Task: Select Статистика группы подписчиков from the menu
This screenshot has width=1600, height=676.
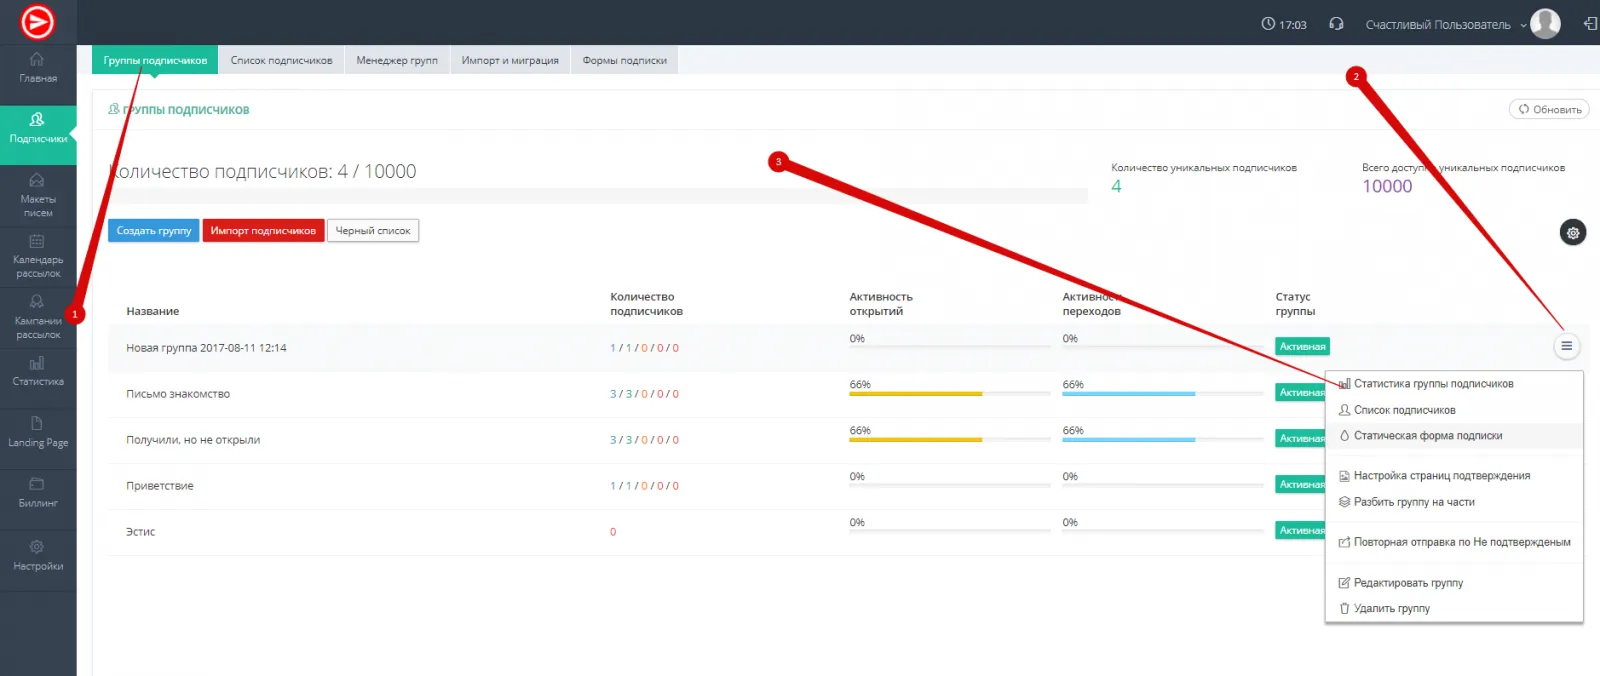Action: pyautogui.click(x=1432, y=384)
